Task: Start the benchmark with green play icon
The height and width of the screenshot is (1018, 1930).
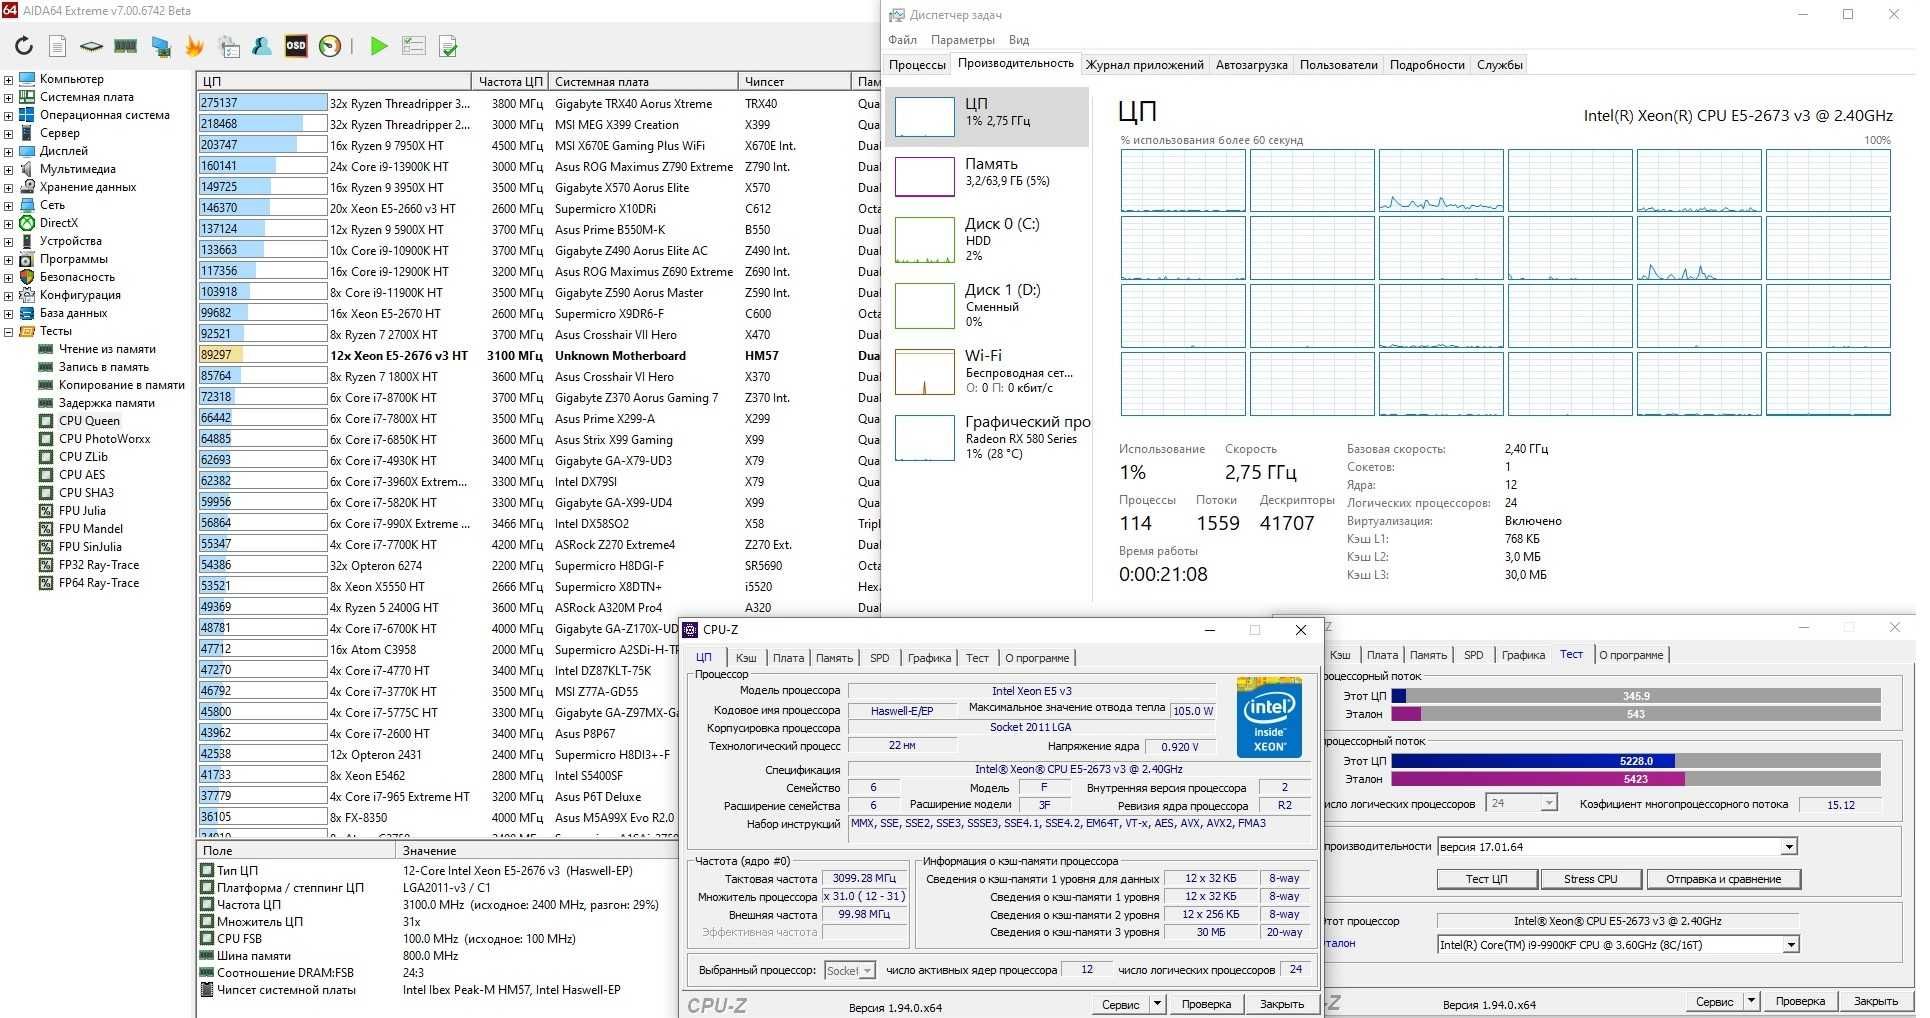Action: (x=378, y=46)
